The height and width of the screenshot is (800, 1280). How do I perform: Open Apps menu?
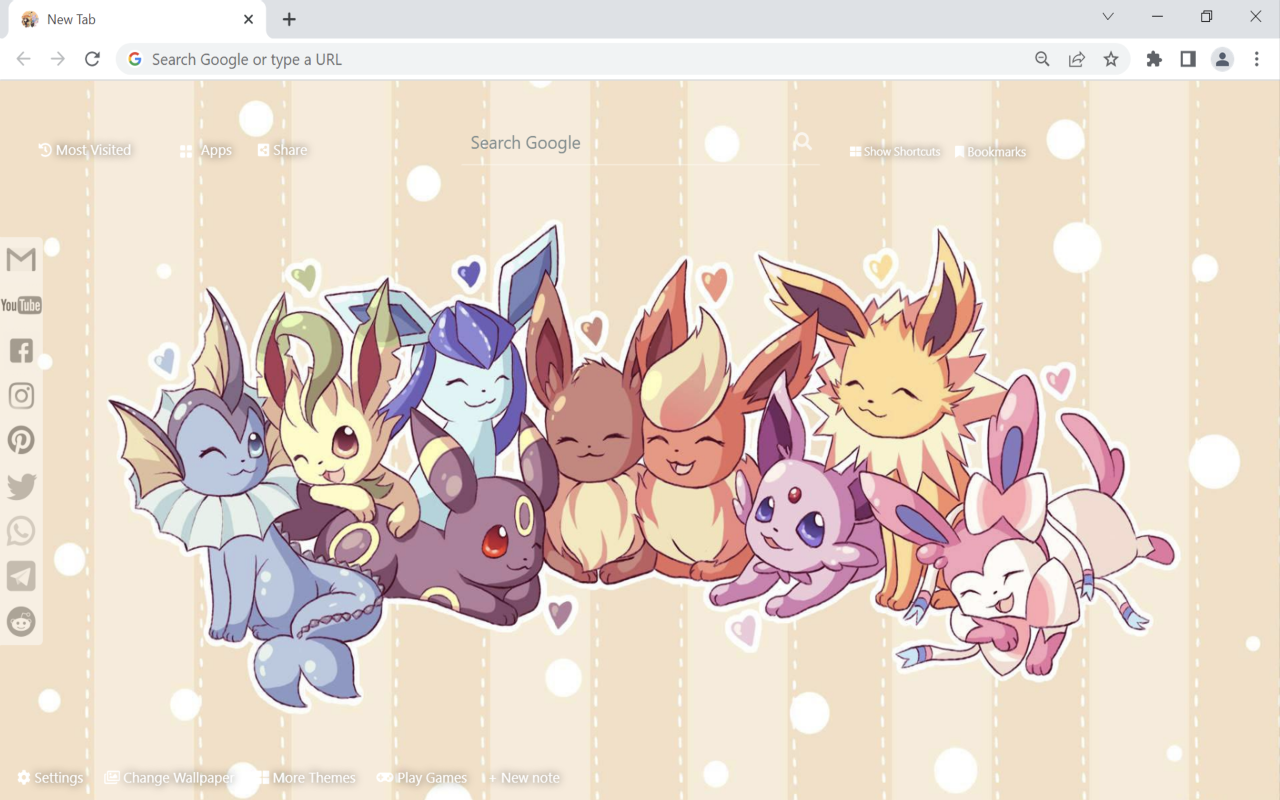[x=206, y=150]
